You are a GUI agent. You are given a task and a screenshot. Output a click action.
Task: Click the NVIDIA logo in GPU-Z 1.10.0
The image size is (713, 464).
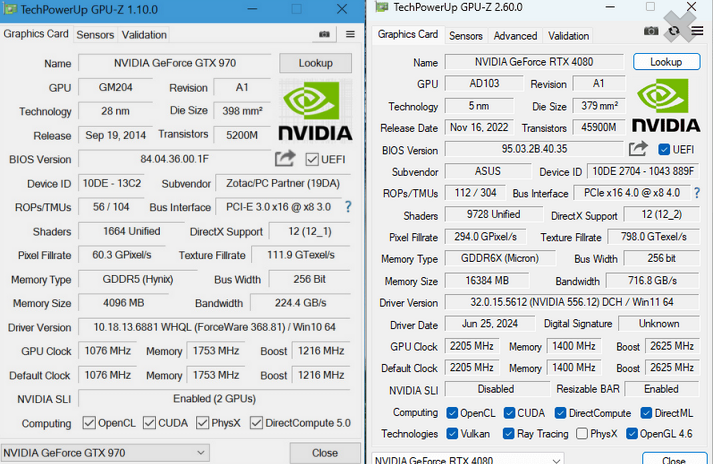[315, 110]
